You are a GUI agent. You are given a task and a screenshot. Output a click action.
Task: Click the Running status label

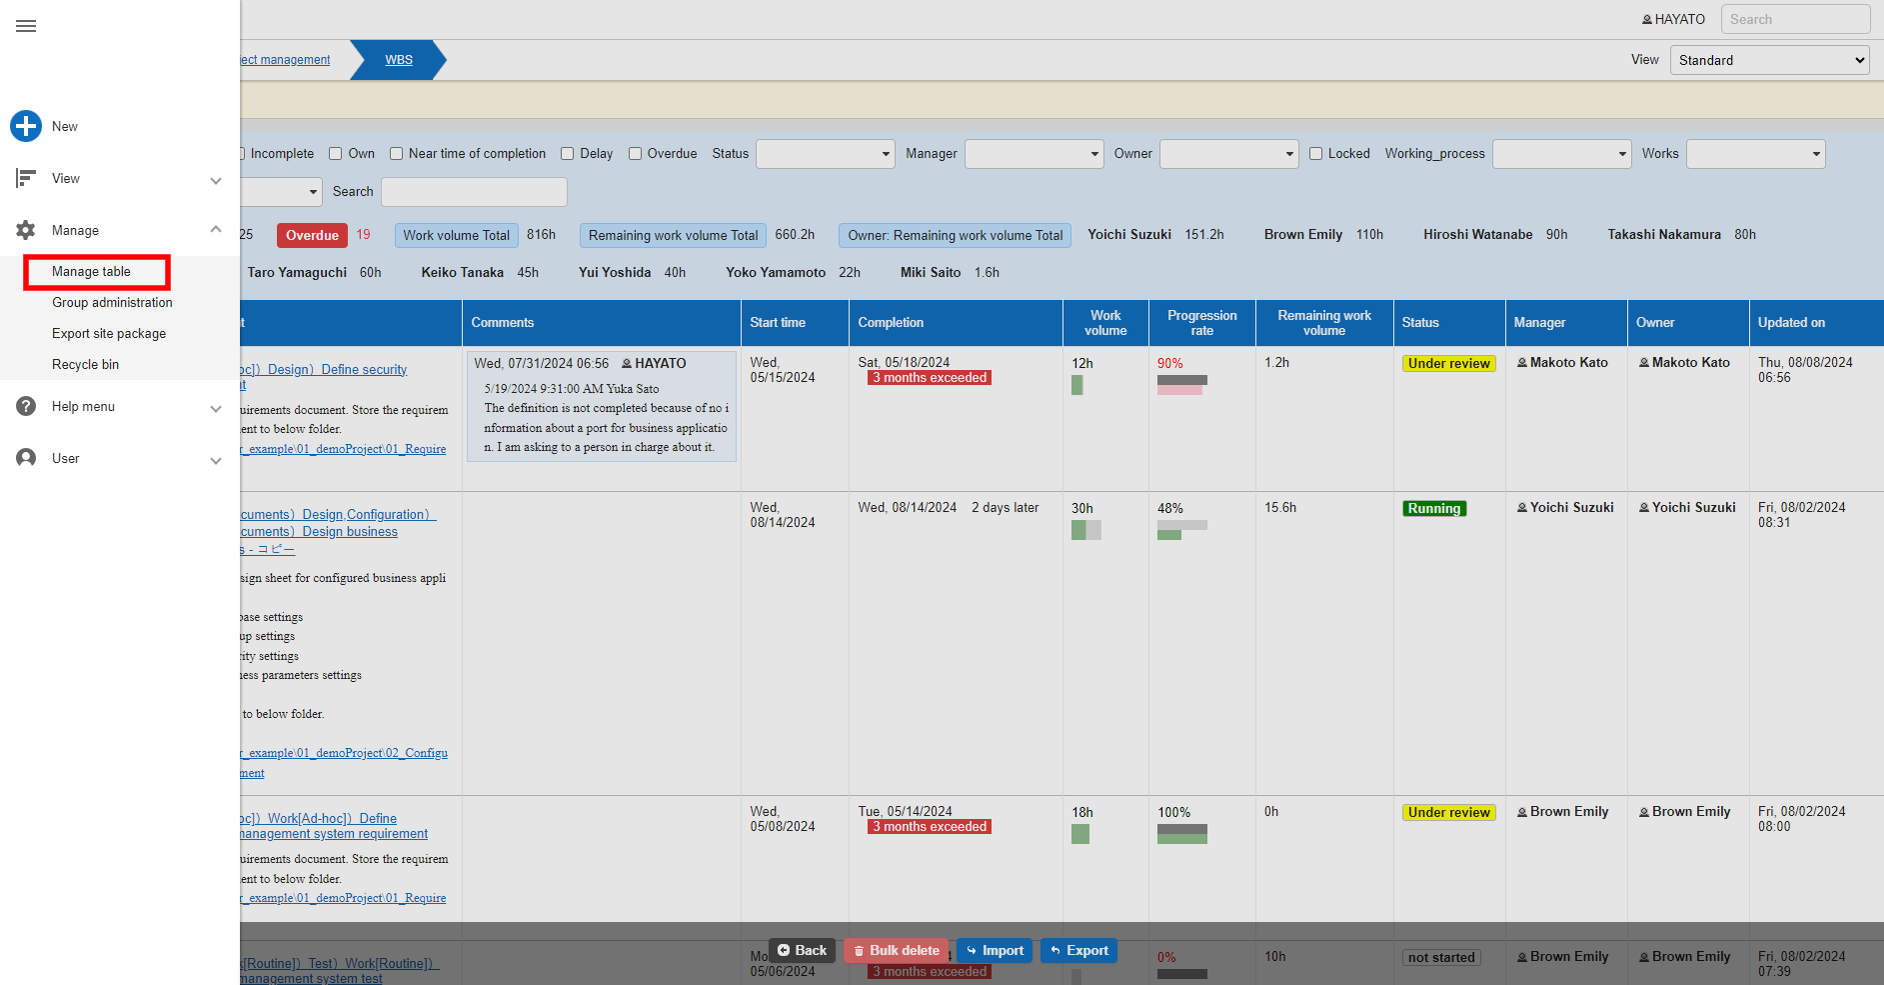click(1434, 508)
